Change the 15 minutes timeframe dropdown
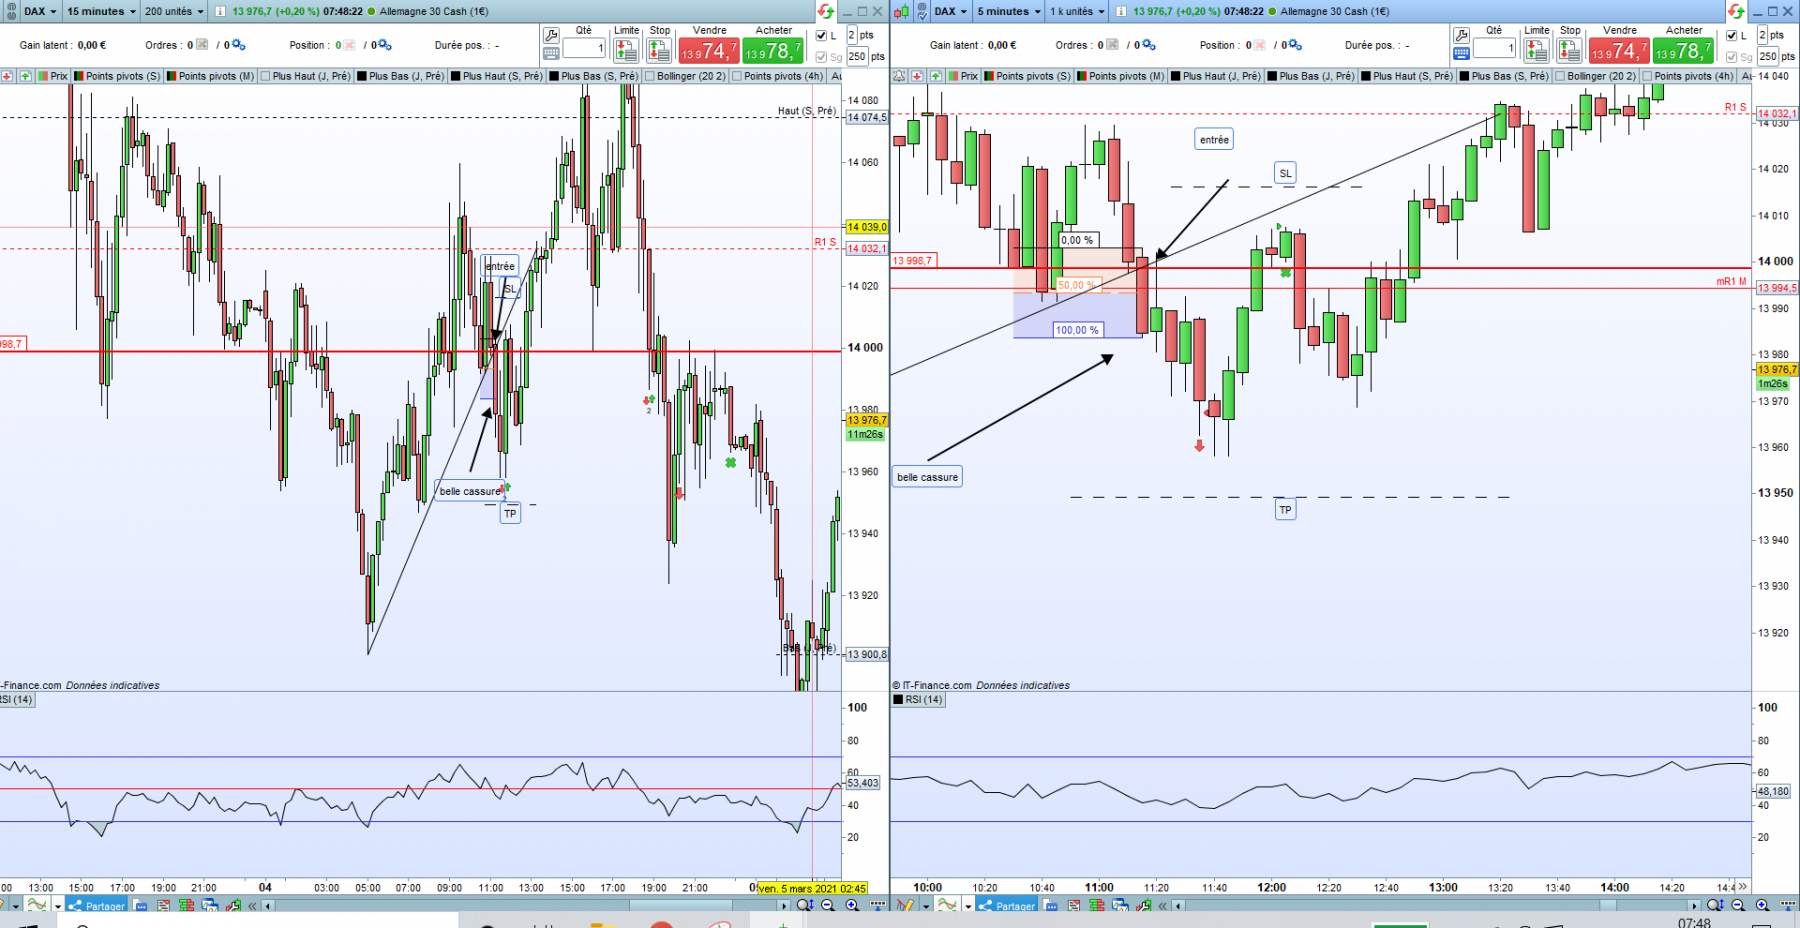 [x=101, y=11]
